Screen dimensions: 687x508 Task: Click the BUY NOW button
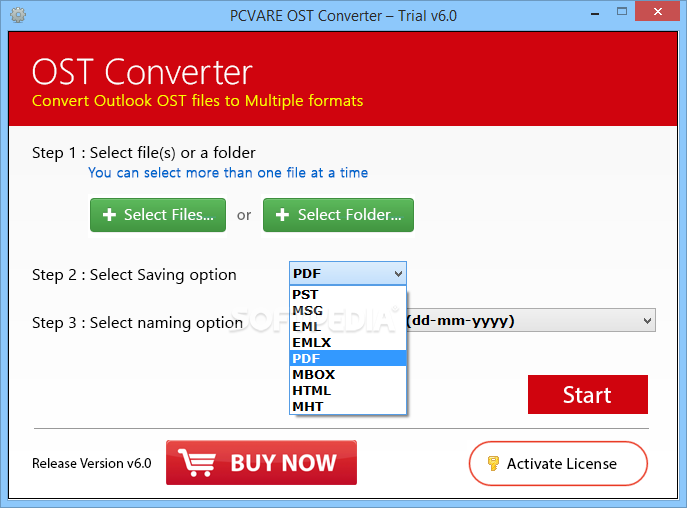[x=261, y=463]
